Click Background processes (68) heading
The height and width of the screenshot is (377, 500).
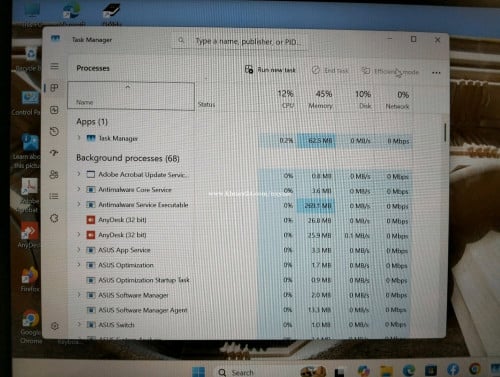(x=128, y=158)
